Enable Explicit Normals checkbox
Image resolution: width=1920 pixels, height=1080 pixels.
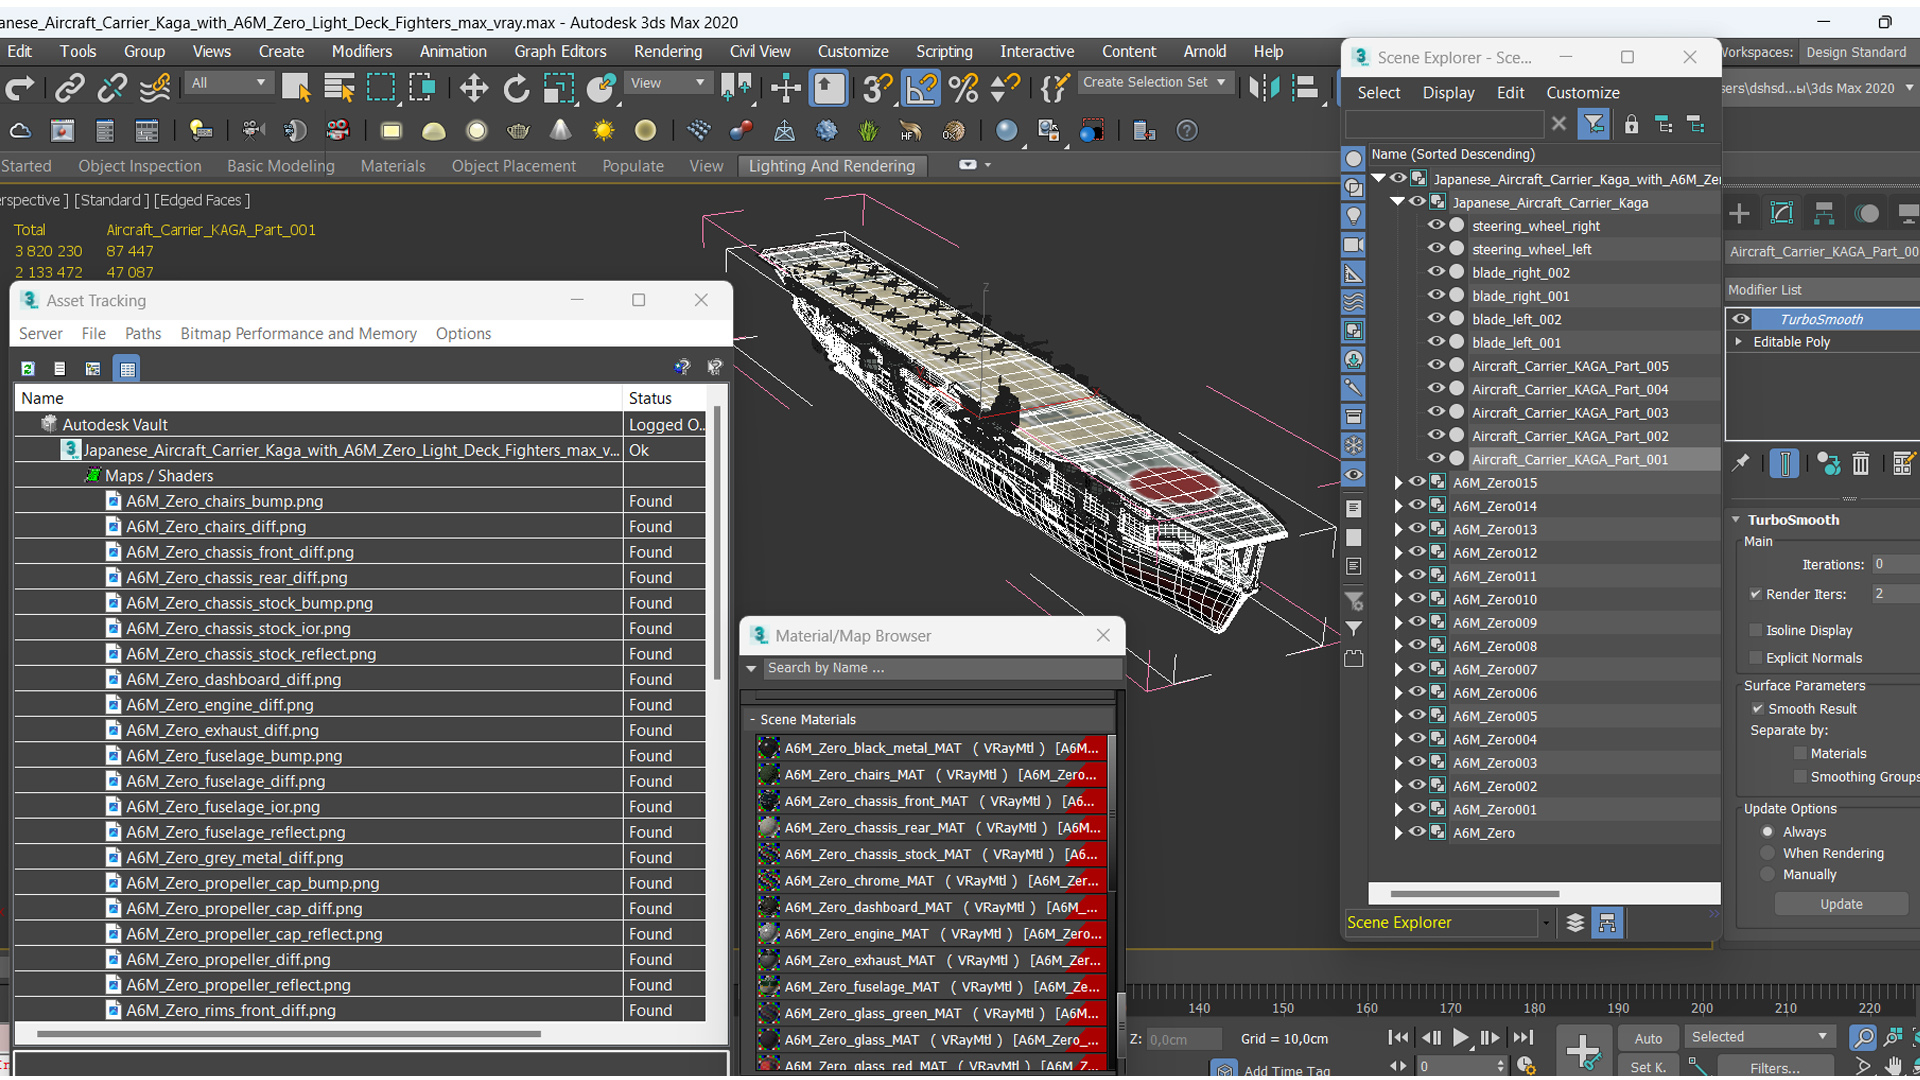tap(1756, 658)
